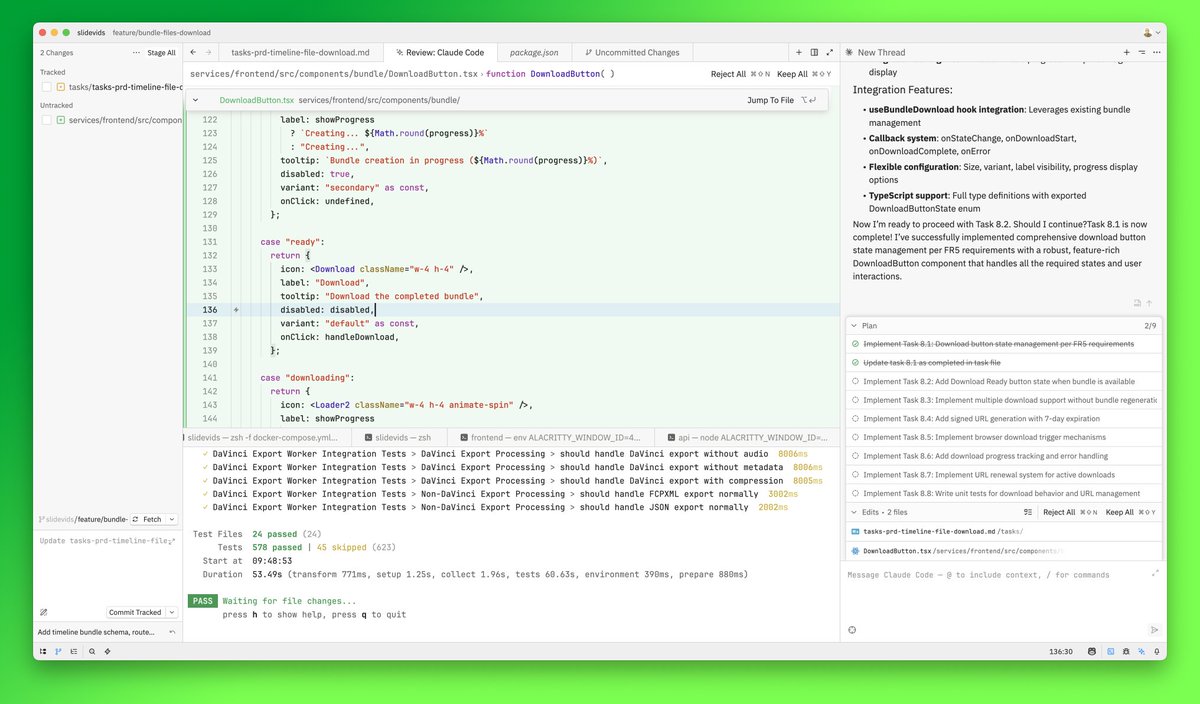The height and width of the screenshot is (704, 1200).
Task: Open the git panel more-options ellipsis menu
Action: pyautogui.click(x=137, y=52)
